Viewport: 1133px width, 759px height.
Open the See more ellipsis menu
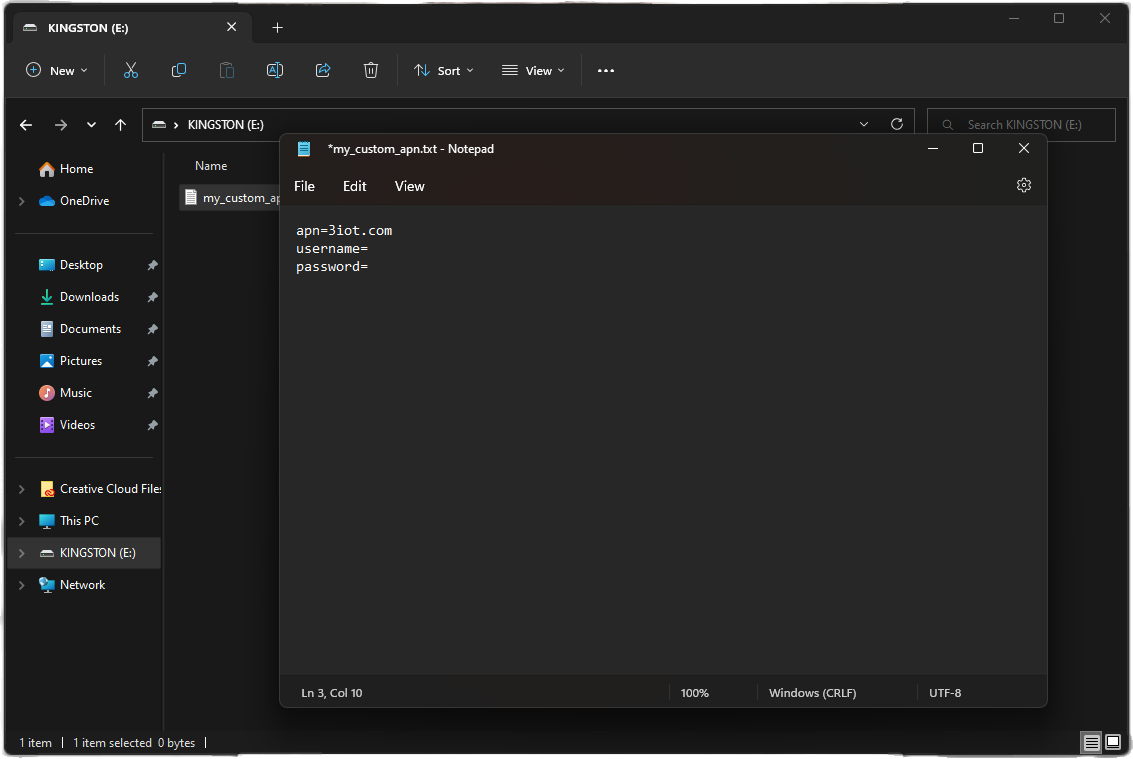point(606,70)
